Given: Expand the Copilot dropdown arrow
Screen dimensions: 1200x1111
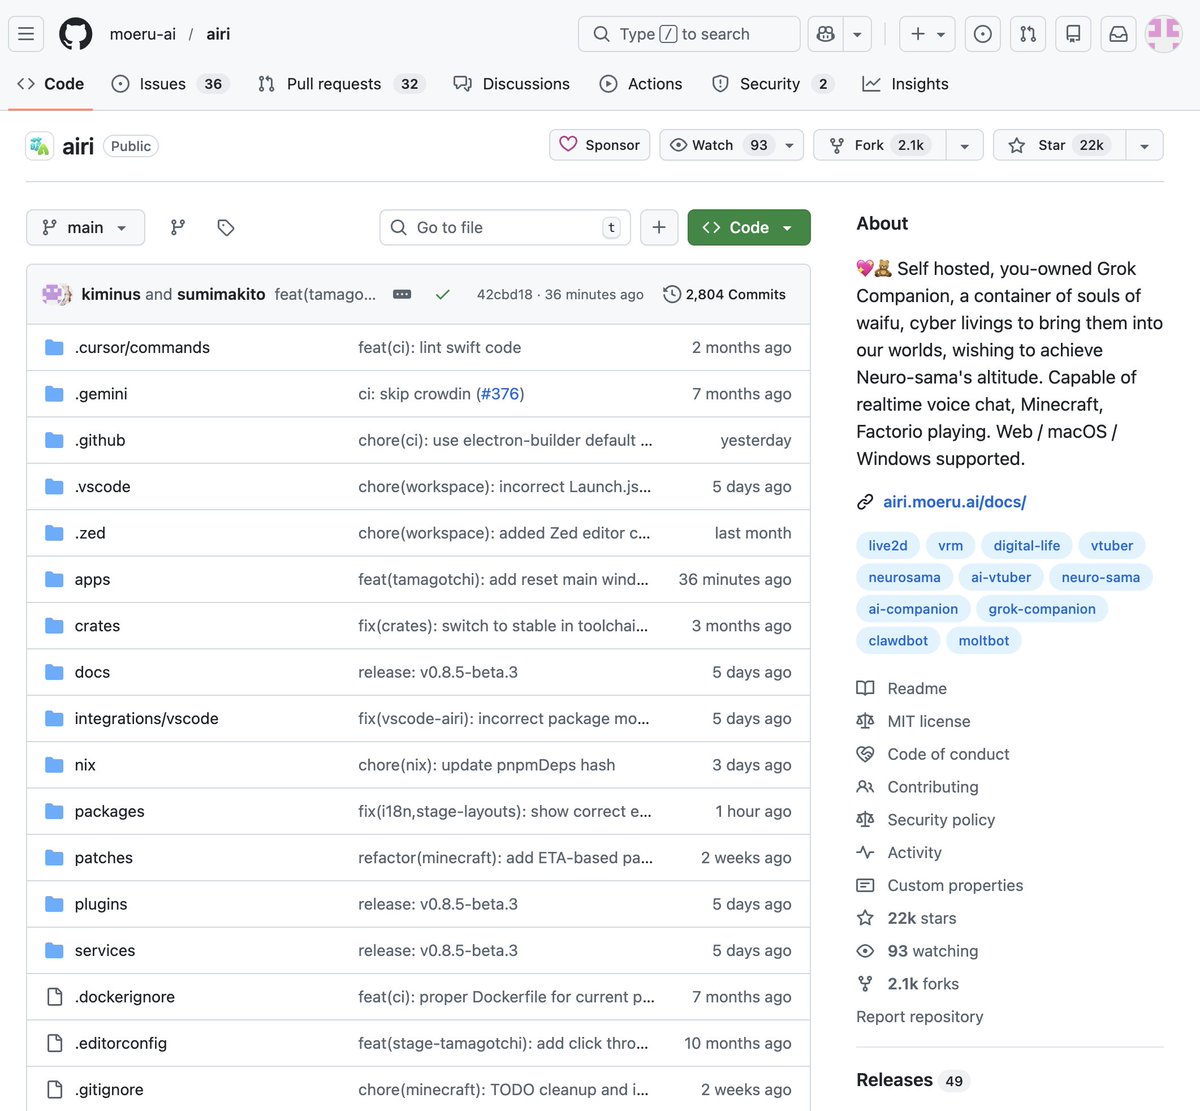Looking at the screenshot, I should pyautogui.click(x=857, y=34).
